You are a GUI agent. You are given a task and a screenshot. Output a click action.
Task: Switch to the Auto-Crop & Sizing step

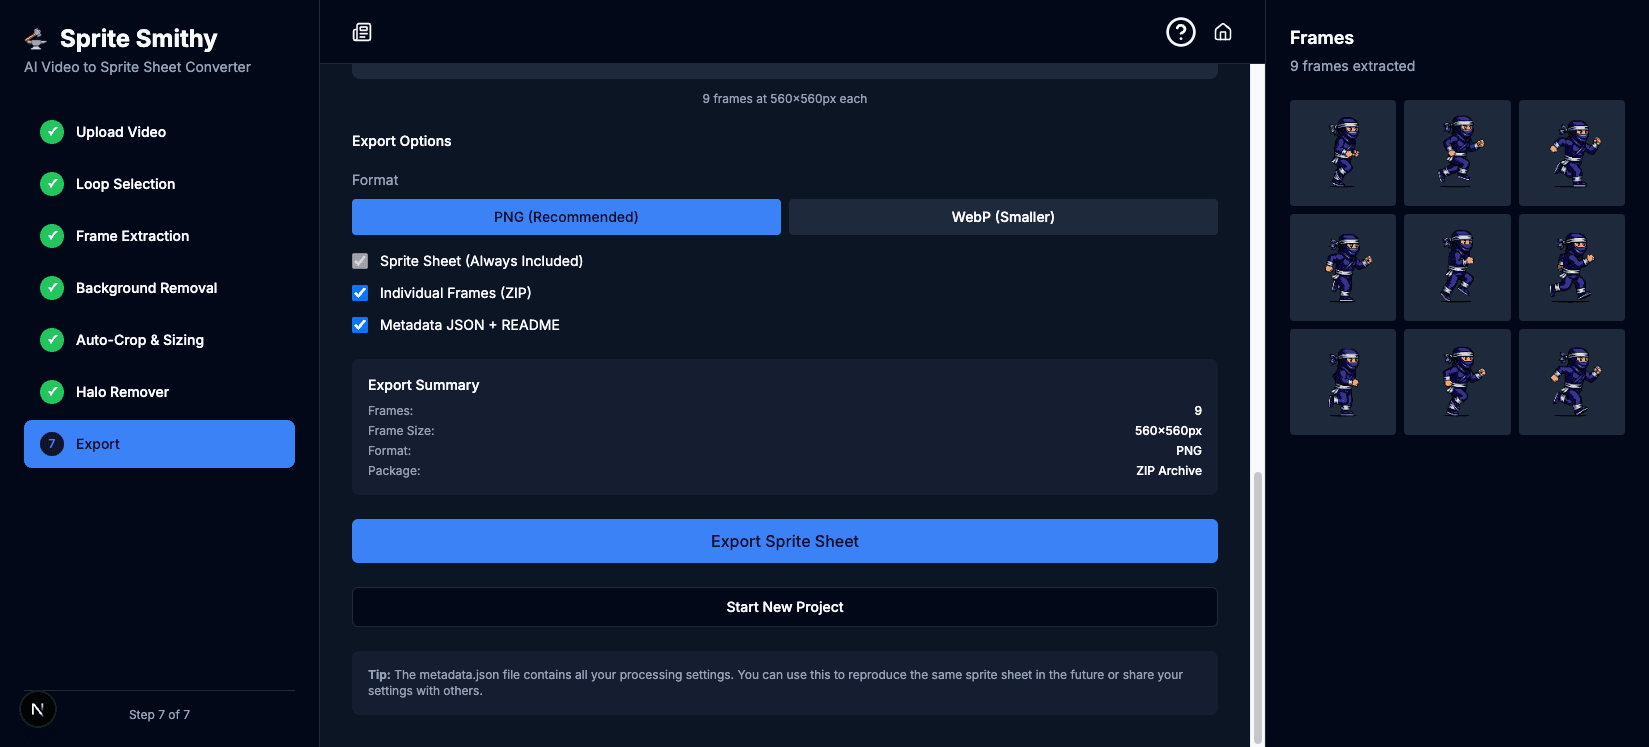point(140,340)
